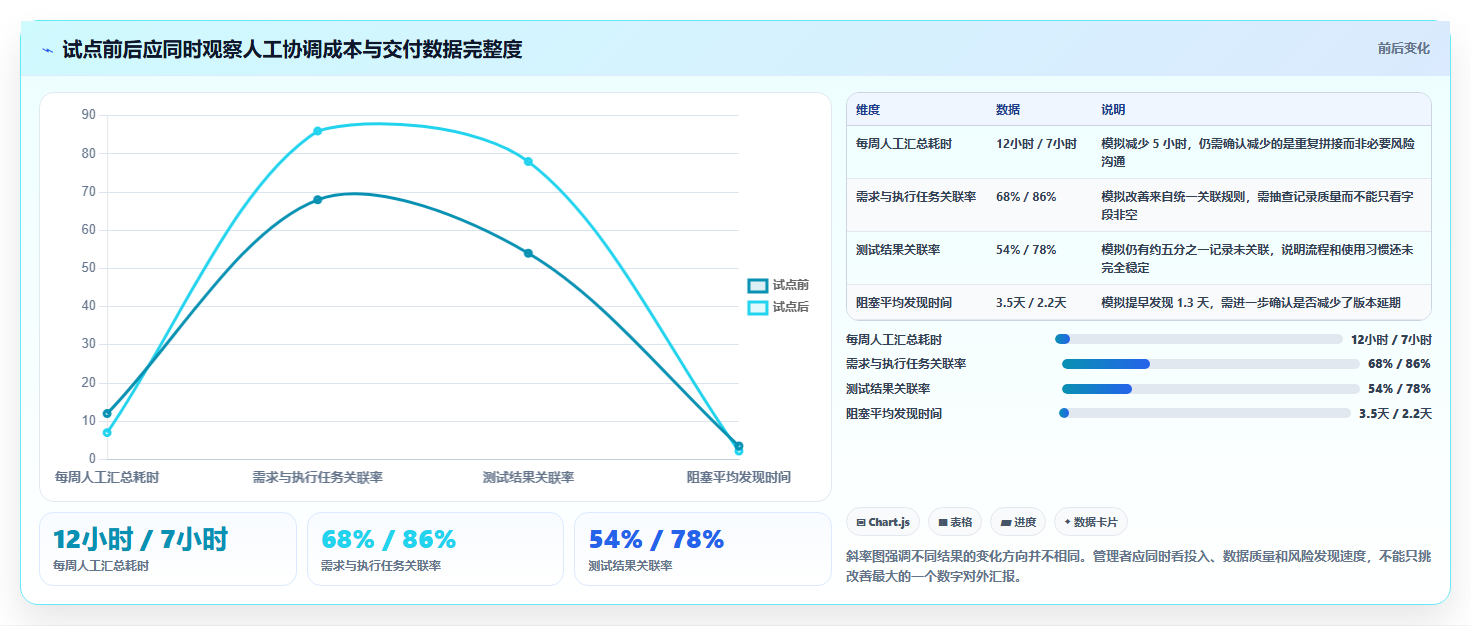Click x-axis label 需求与执行任务关联率

(318, 478)
